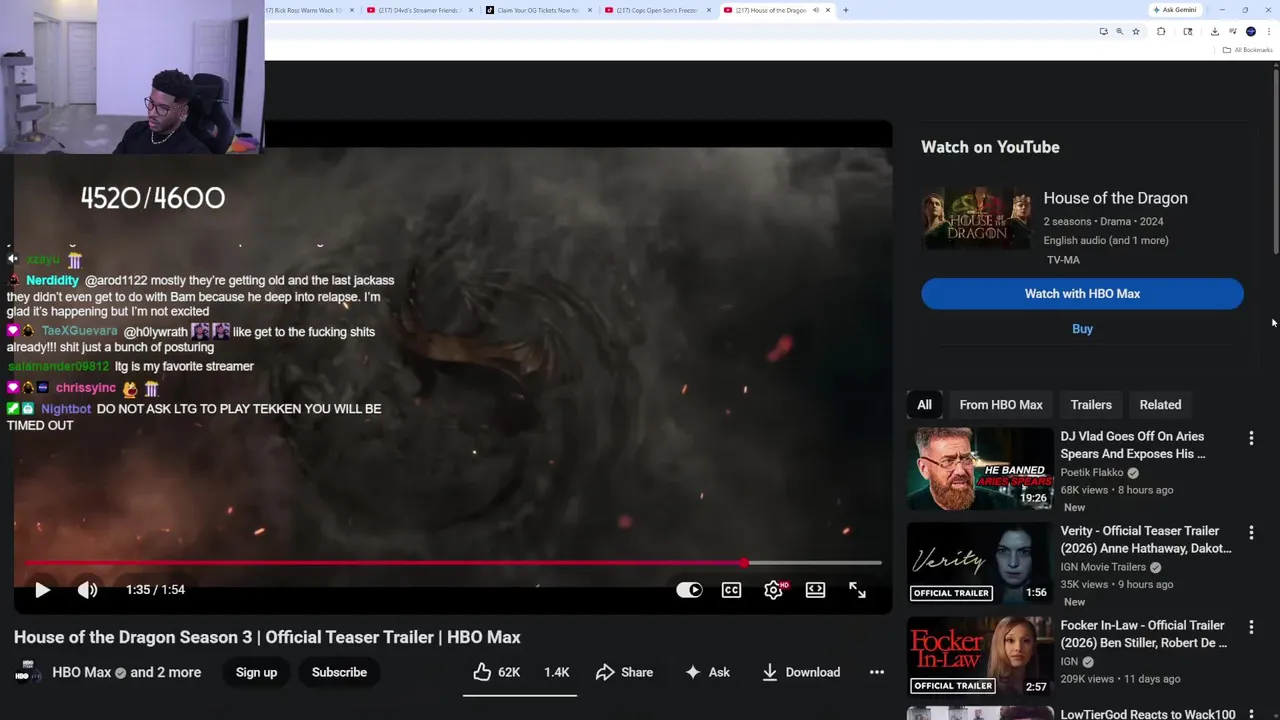Mute the House of the Dragon tab audio
Viewport: 1280px width, 720px height.
tap(816, 10)
